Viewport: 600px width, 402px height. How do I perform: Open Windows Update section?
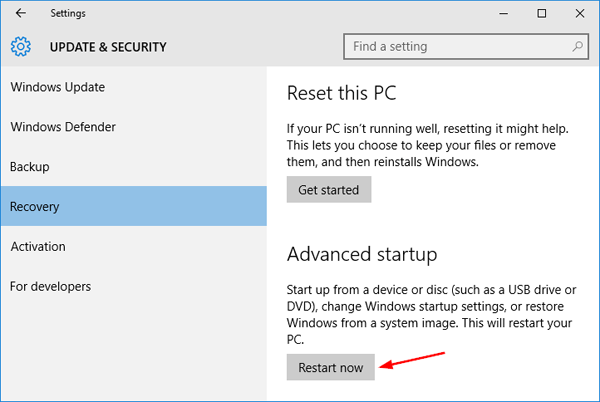click(58, 87)
